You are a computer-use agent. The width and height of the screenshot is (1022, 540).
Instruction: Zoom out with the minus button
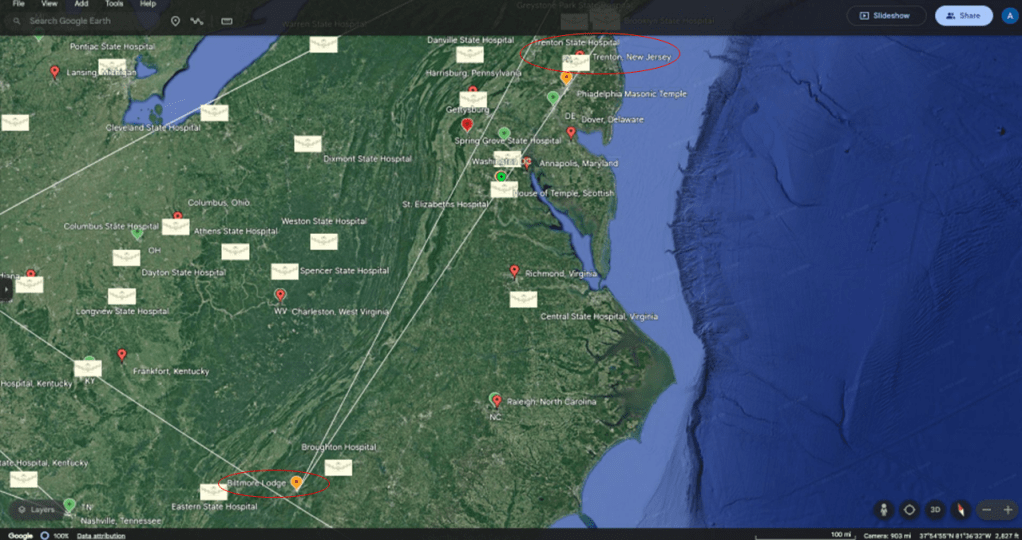click(x=986, y=509)
